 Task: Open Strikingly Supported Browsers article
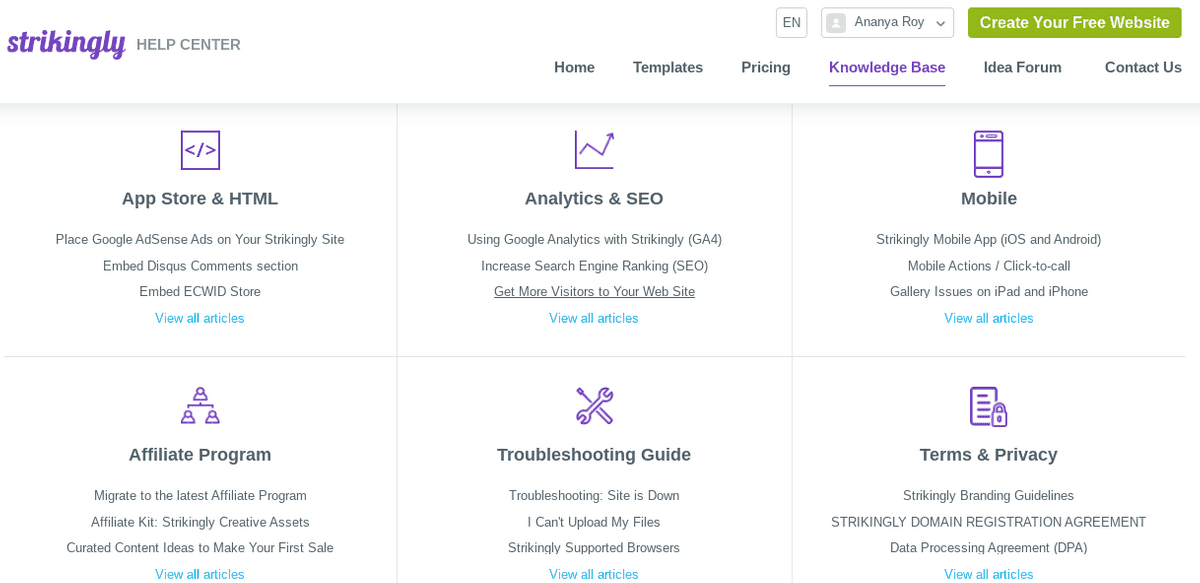point(594,548)
